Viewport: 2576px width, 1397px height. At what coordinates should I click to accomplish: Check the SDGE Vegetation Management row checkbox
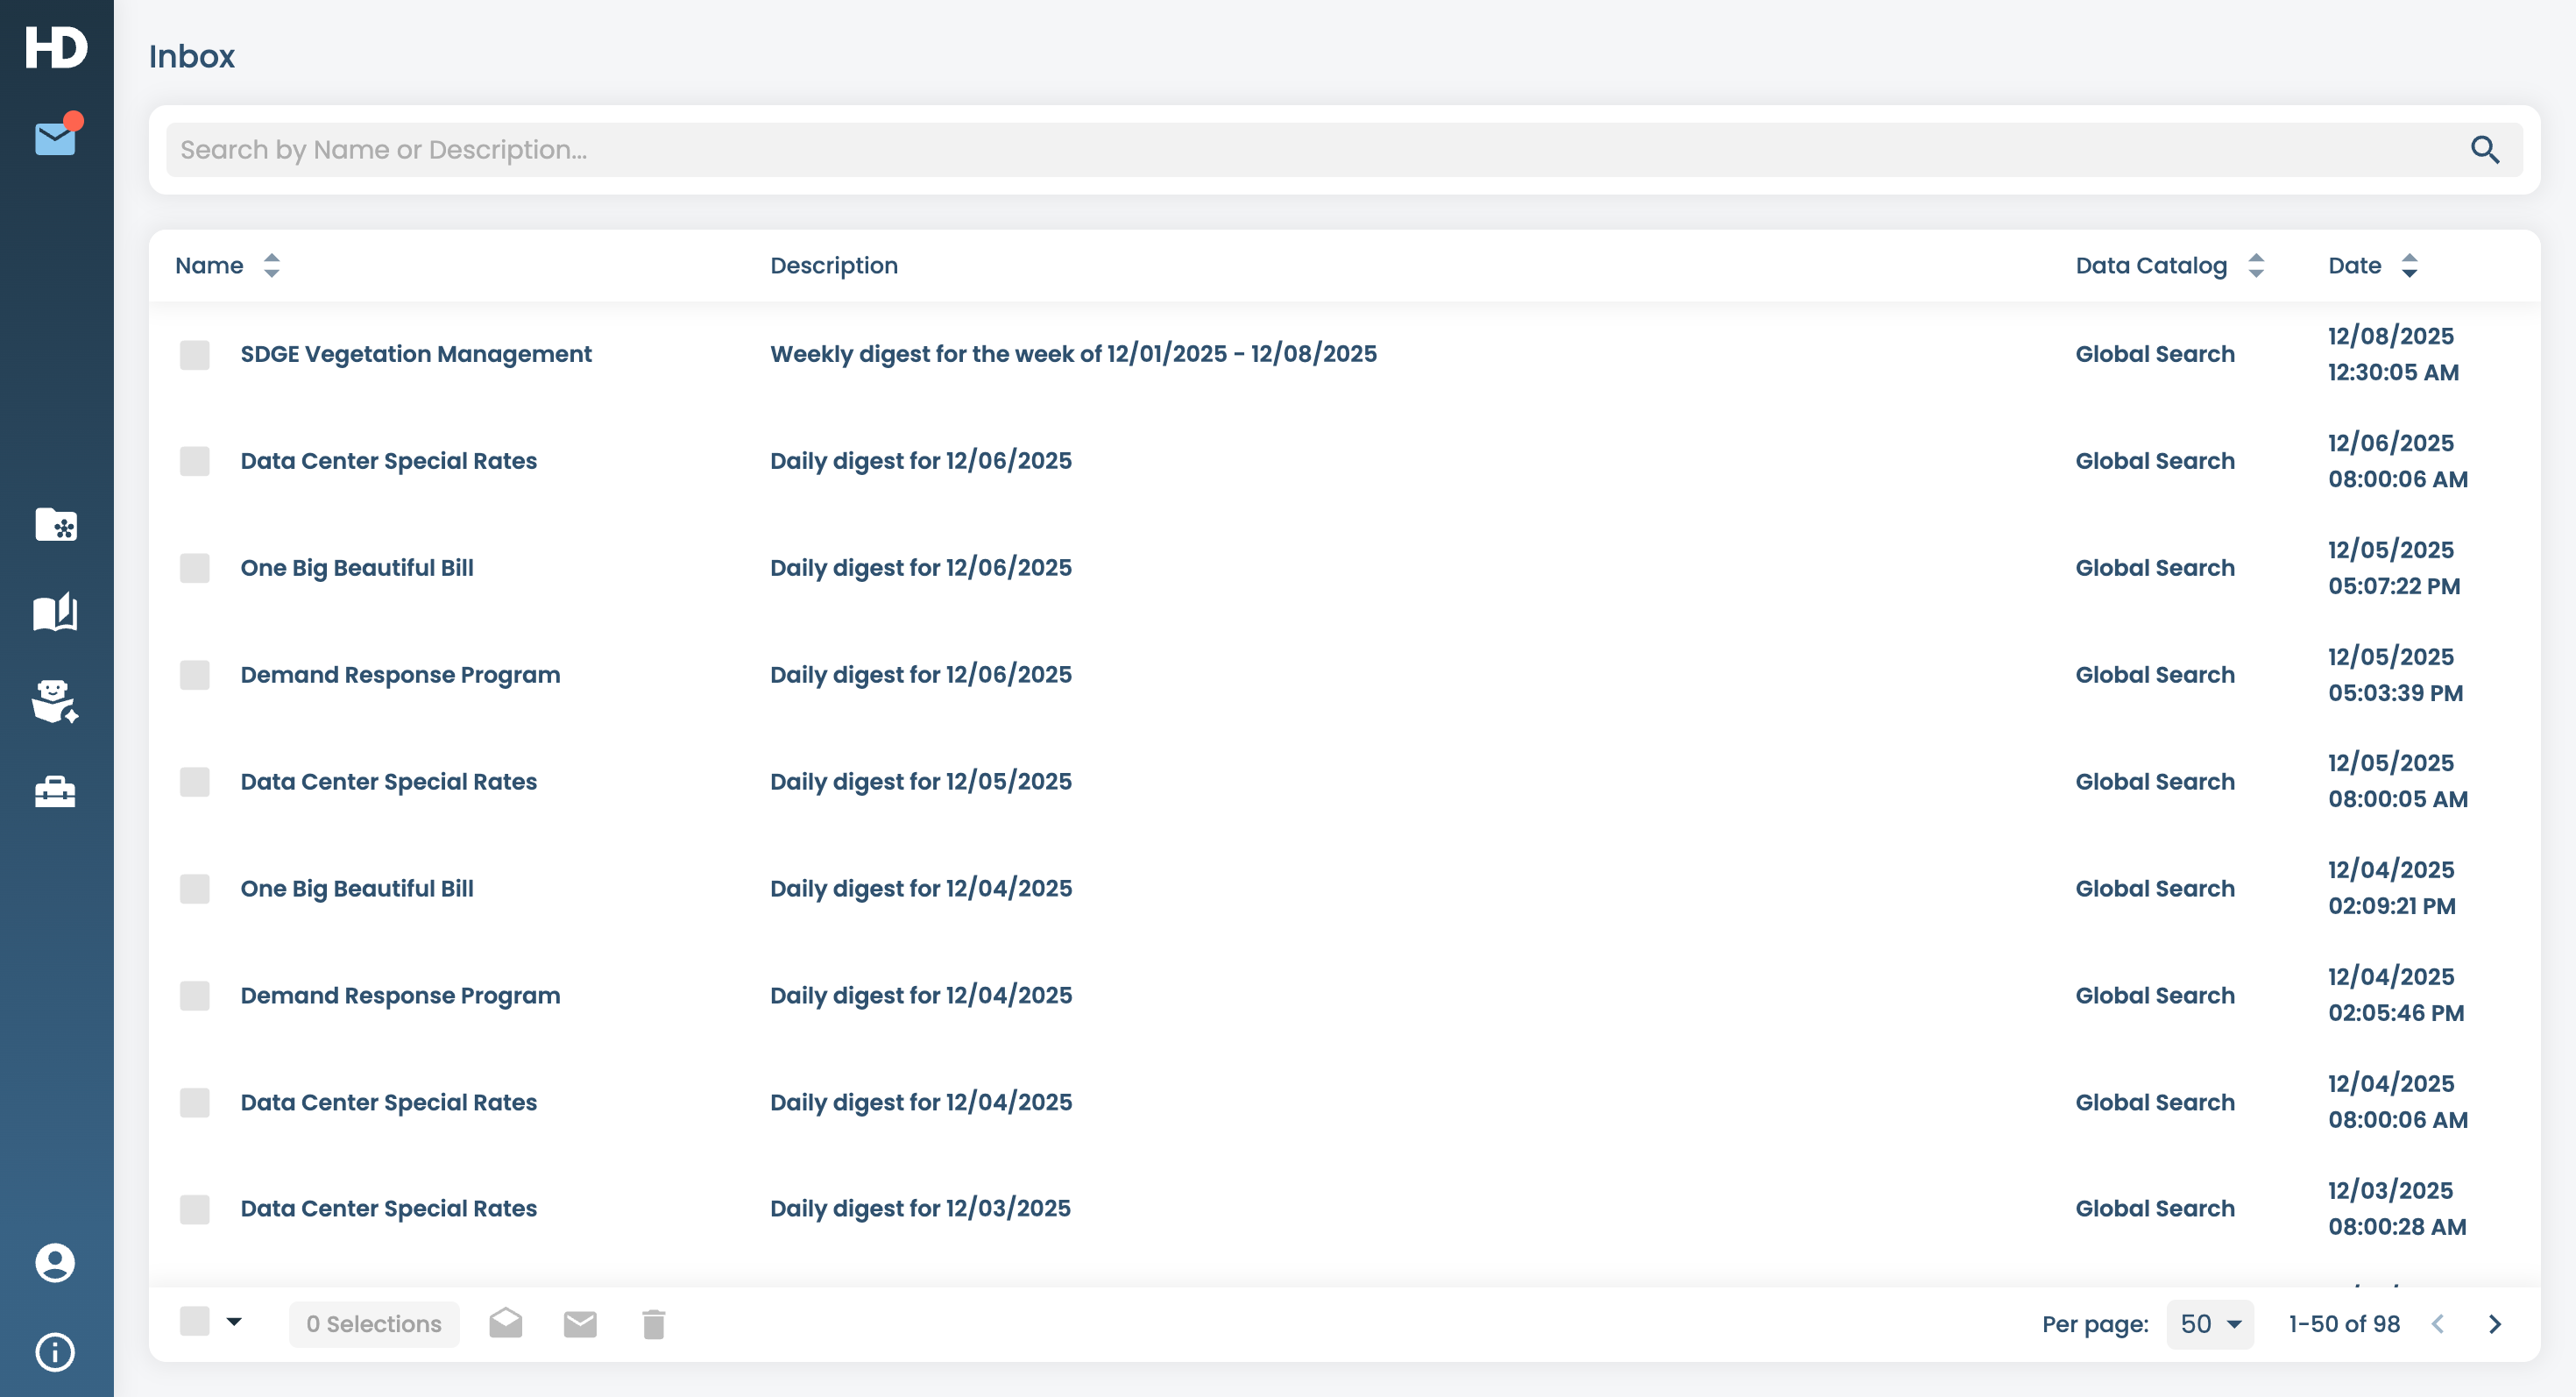click(x=194, y=355)
